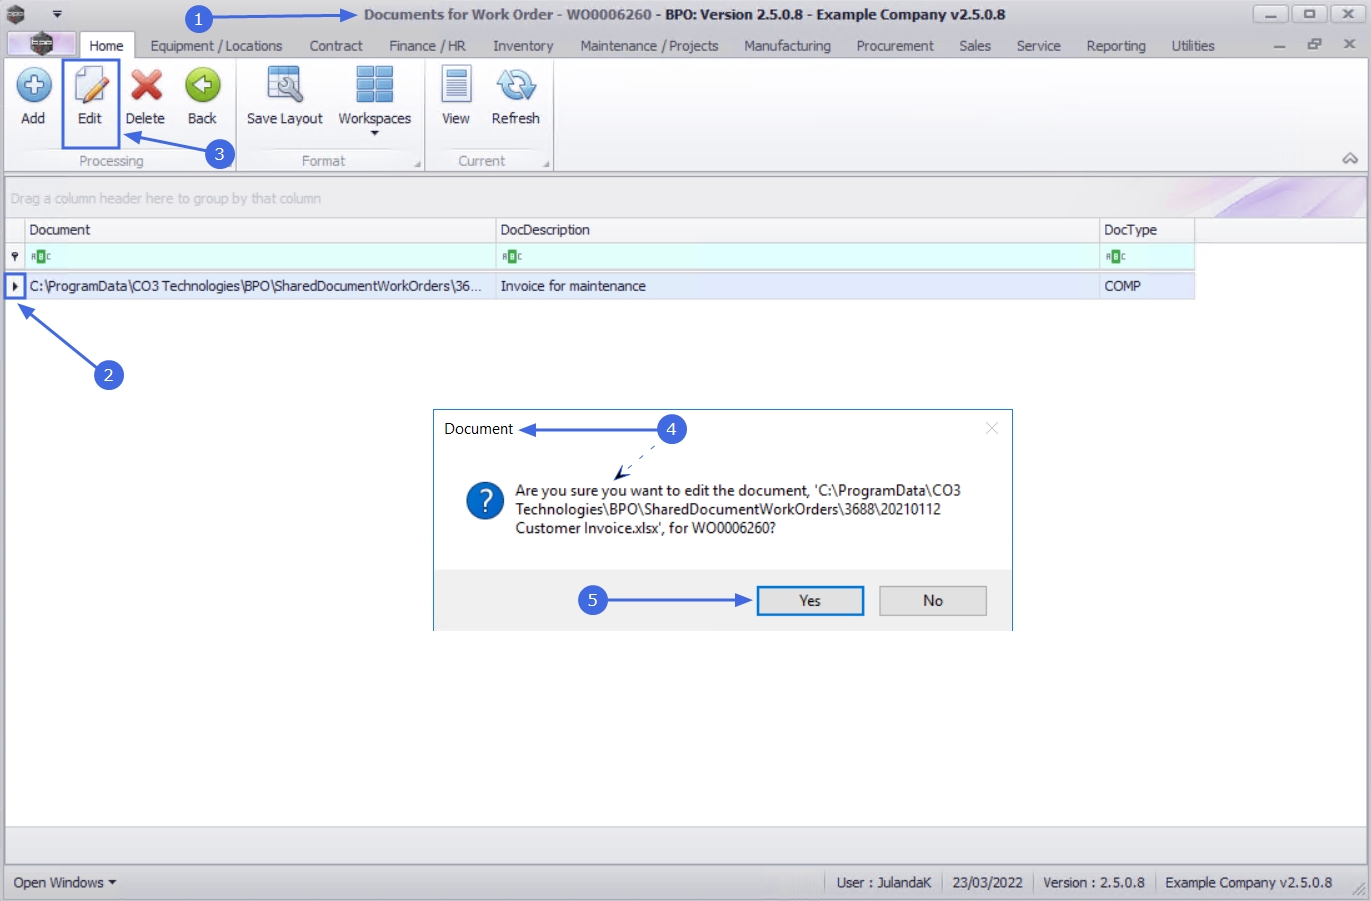Open the Format group dialog launcher
Image resolution: width=1371 pixels, height=901 pixels.
pyautogui.click(x=417, y=164)
